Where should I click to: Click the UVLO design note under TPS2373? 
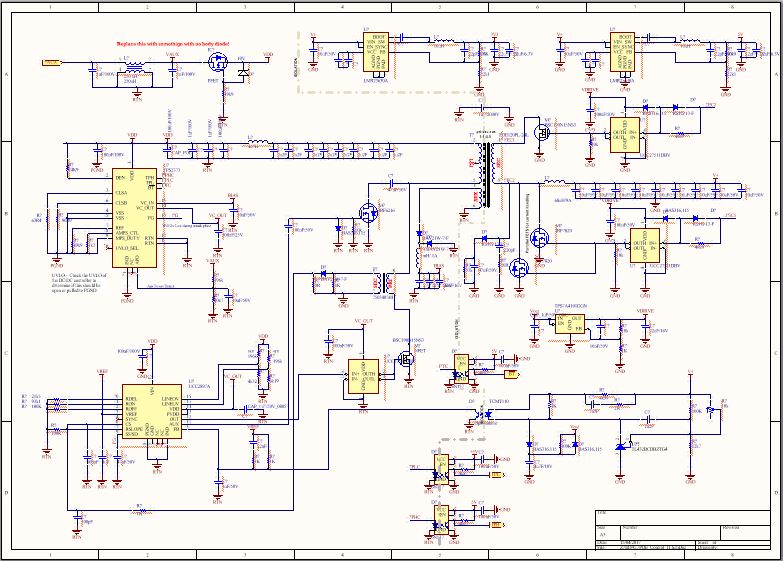[79, 283]
